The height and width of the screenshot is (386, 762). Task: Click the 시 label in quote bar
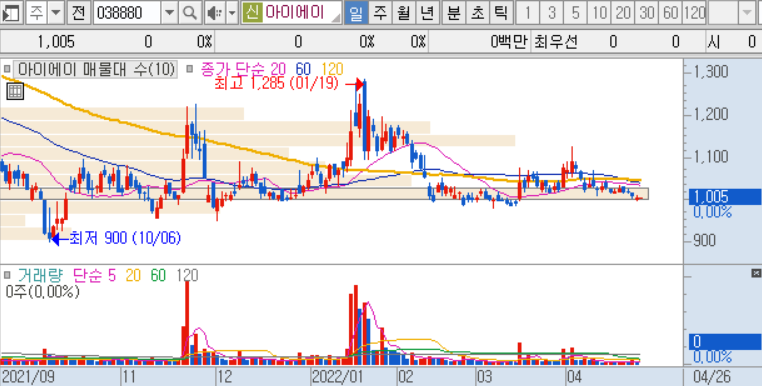(713, 42)
